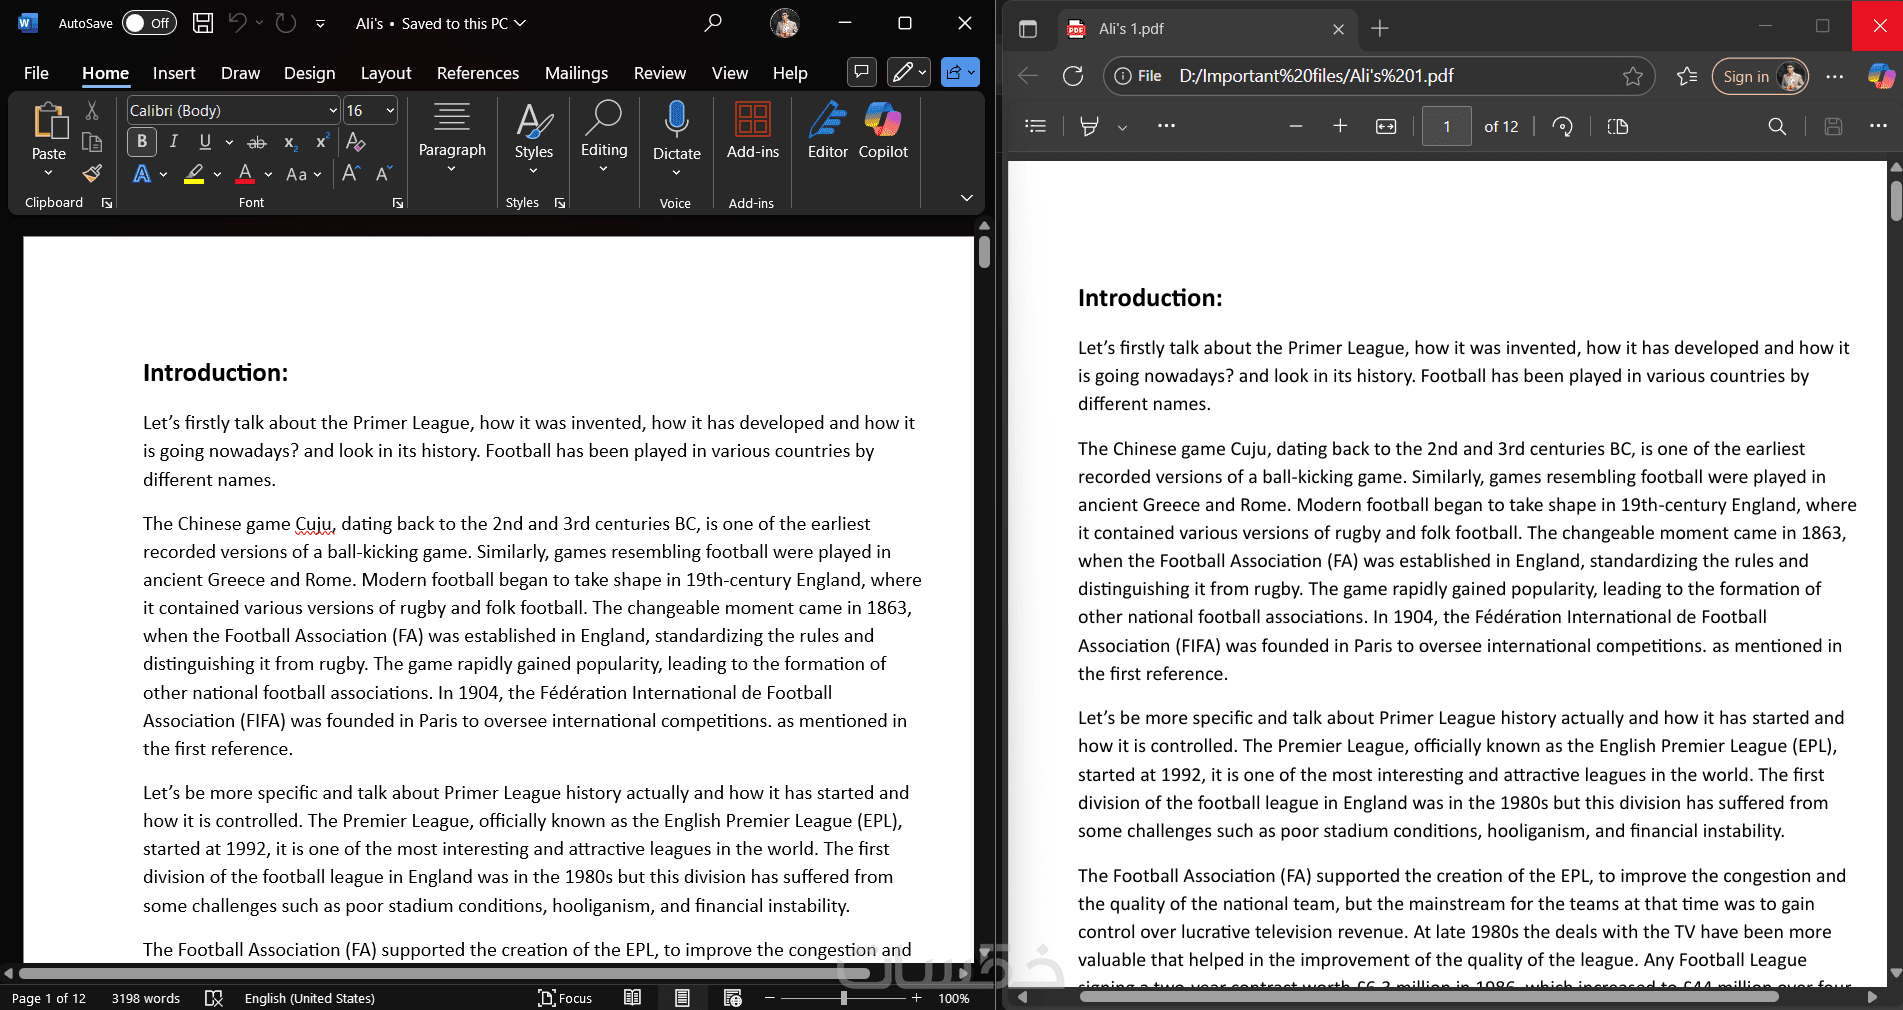Image resolution: width=1903 pixels, height=1010 pixels.
Task: Click the Save icon in Word's title bar
Action: tap(203, 23)
